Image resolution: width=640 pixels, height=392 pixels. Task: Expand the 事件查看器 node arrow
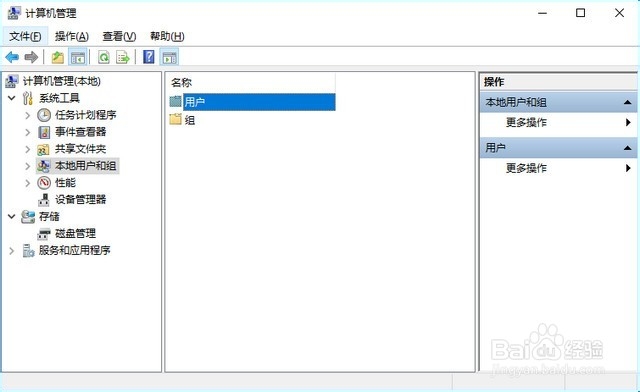[x=27, y=132]
